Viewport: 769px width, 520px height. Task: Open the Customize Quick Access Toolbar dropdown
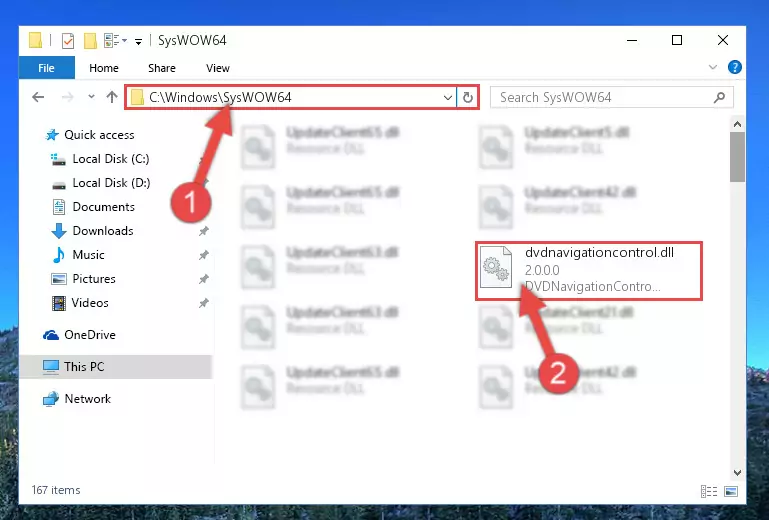[139, 42]
